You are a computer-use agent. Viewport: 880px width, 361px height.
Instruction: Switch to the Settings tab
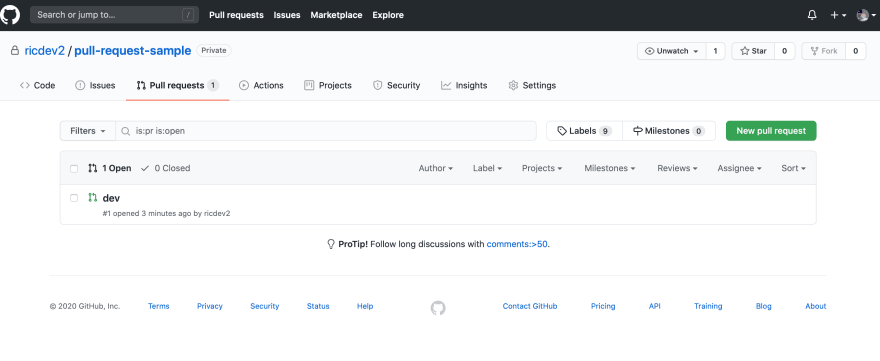tap(532, 85)
